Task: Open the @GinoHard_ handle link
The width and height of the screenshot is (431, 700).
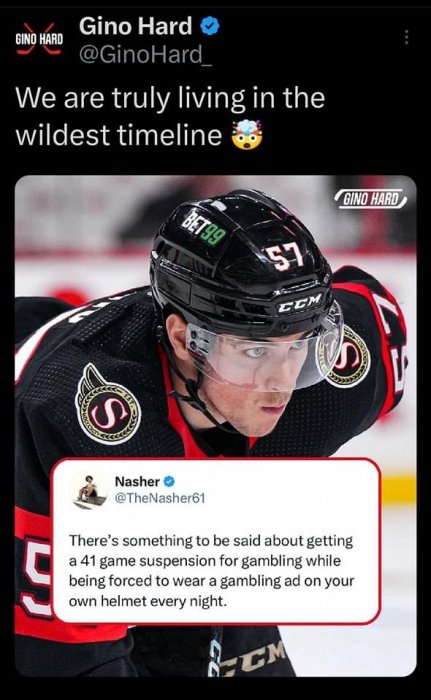Action: 145,54
